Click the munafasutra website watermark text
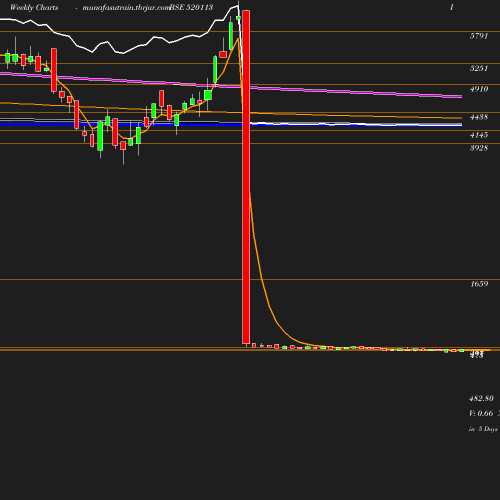The width and height of the screenshot is (500, 500). coord(126,8)
